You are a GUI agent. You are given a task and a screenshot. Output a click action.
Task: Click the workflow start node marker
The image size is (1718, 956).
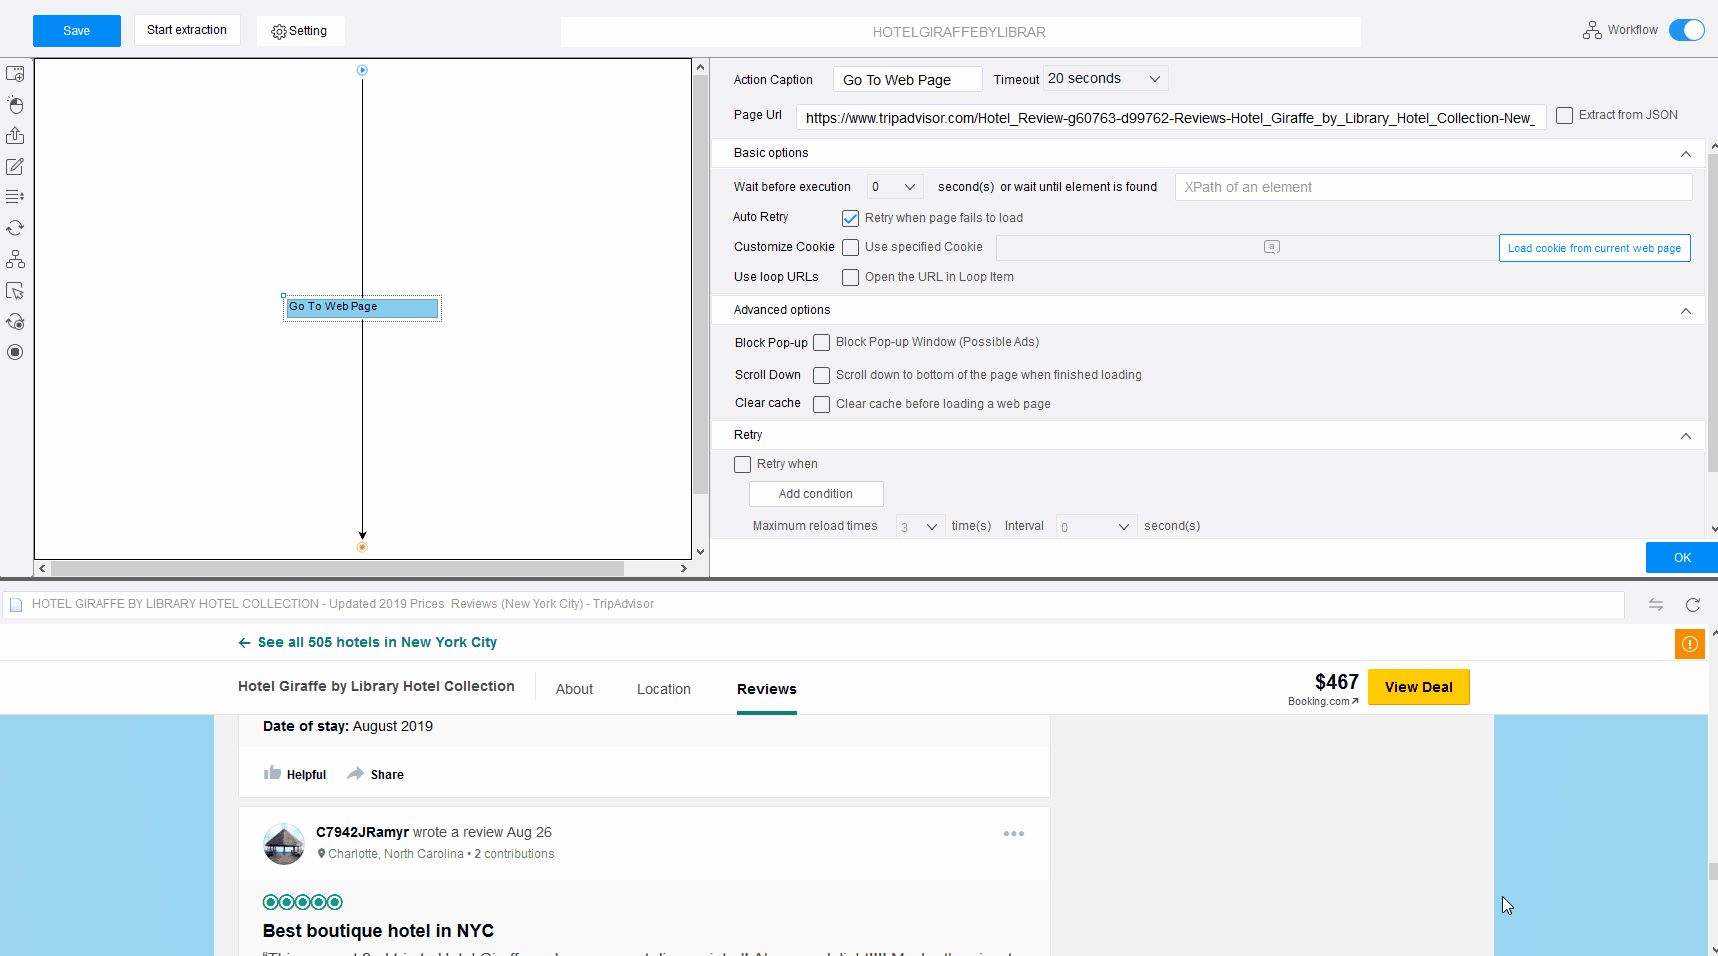(x=362, y=70)
